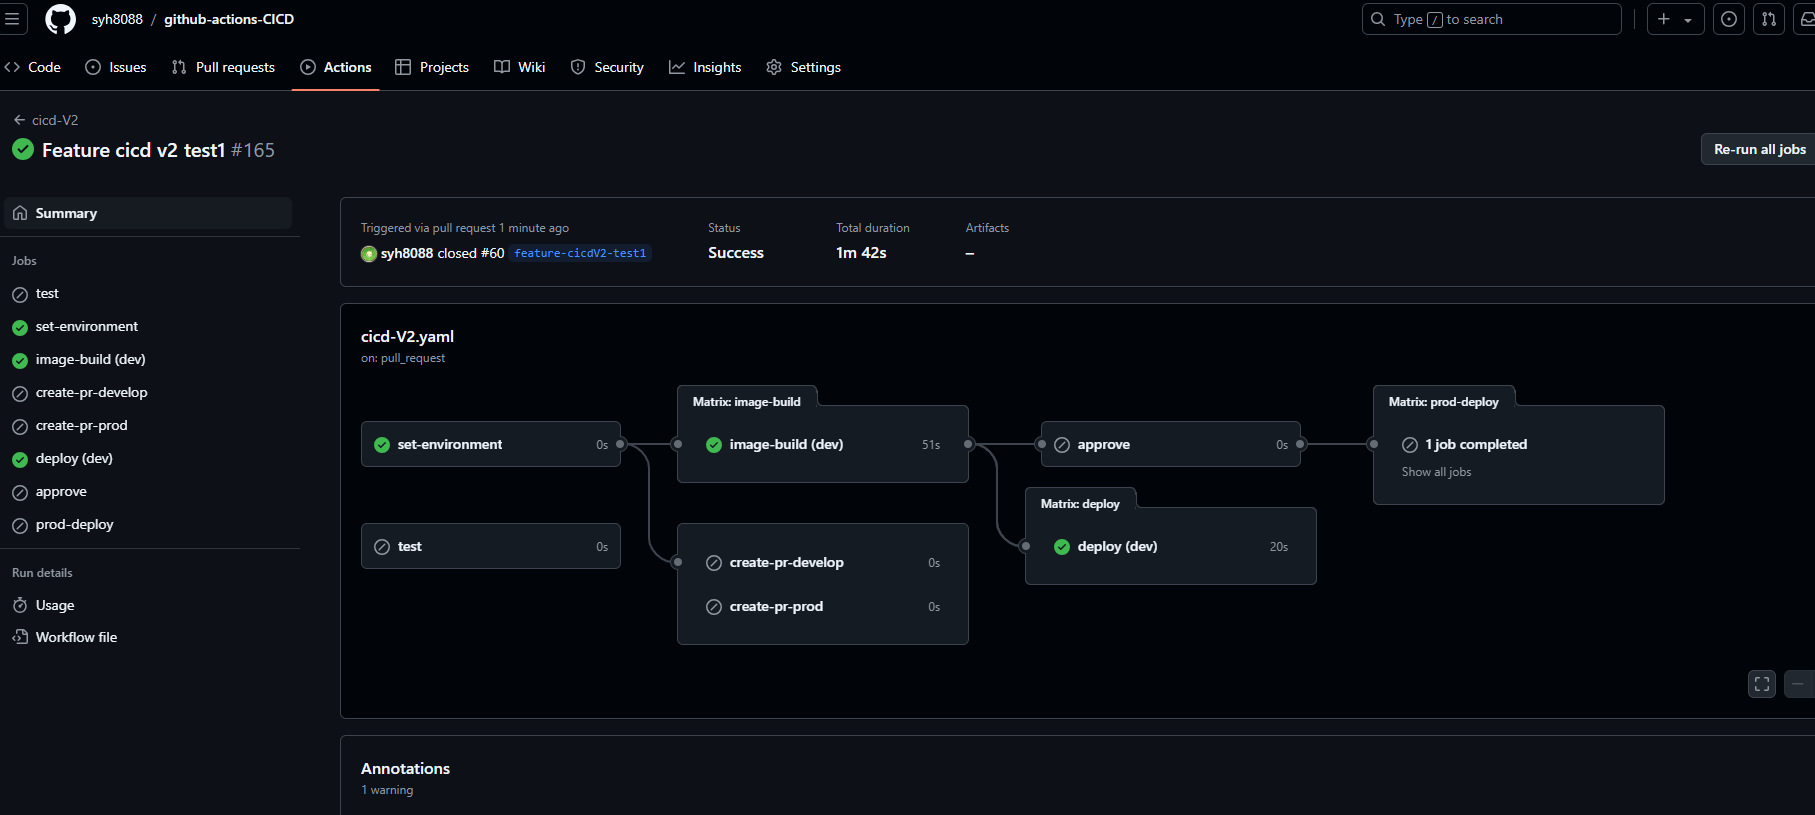1815x815 pixels.
Task: Click cicd-V2.yaml workflow file title
Action: click(x=407, y=336)
